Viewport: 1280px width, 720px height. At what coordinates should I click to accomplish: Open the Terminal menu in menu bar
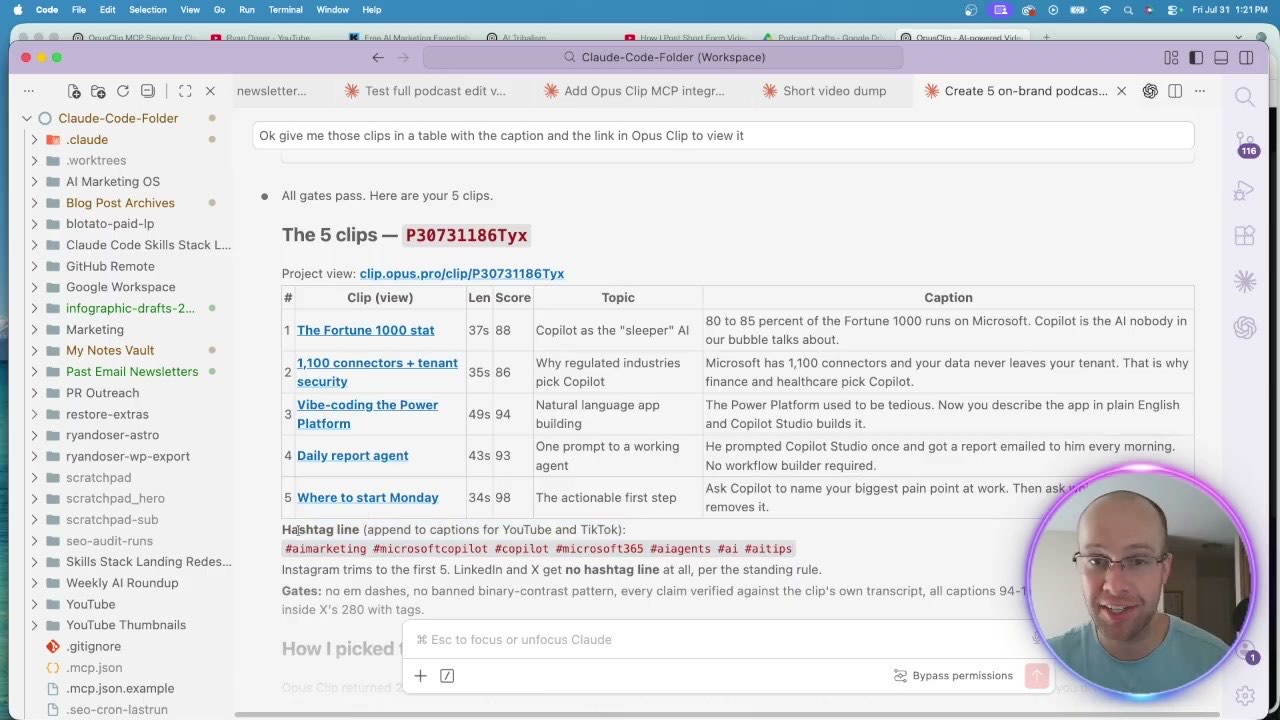pos(285,10)
